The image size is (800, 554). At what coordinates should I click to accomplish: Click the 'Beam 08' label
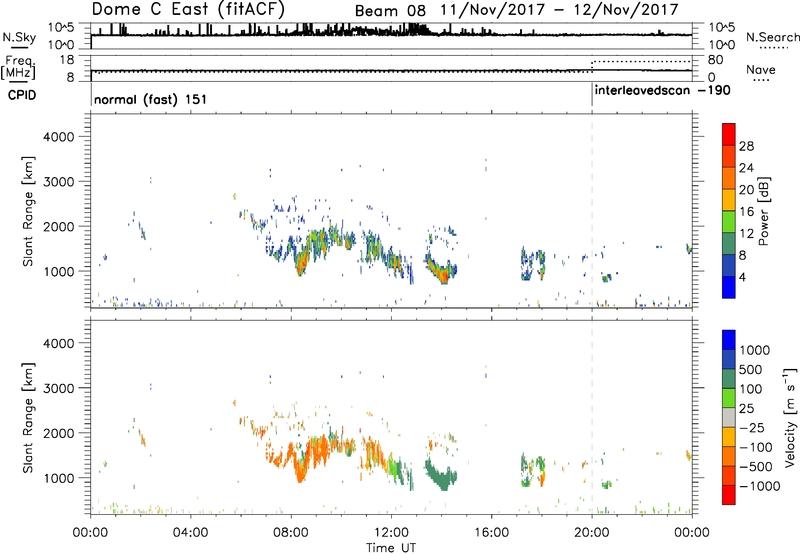point(390,11)
